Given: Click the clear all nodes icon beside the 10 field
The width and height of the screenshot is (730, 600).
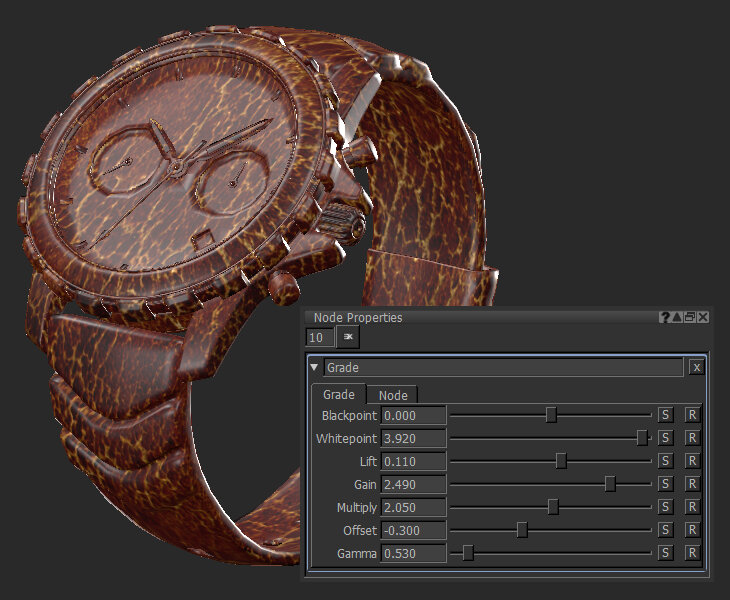Looking at the screenshot, I should 349,337.
